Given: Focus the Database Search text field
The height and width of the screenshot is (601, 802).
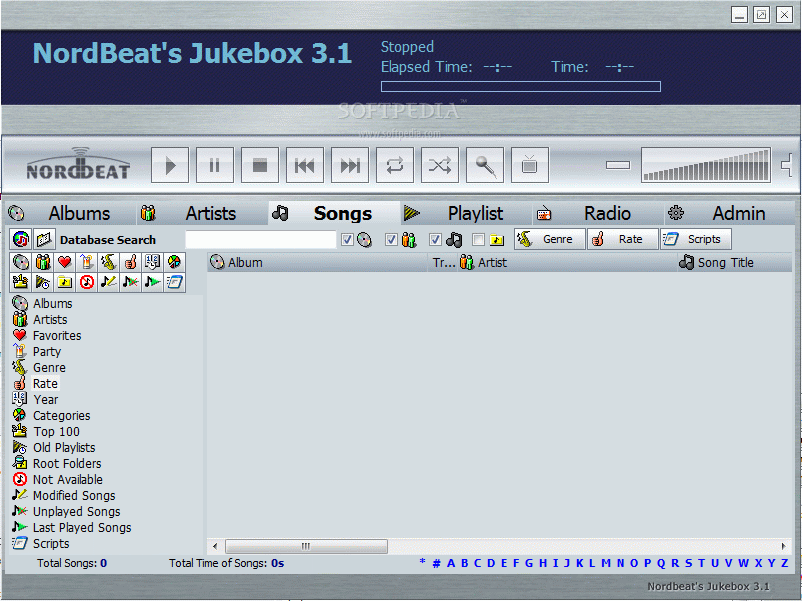Looking at the screenshot, I should (x=260, y=239).
